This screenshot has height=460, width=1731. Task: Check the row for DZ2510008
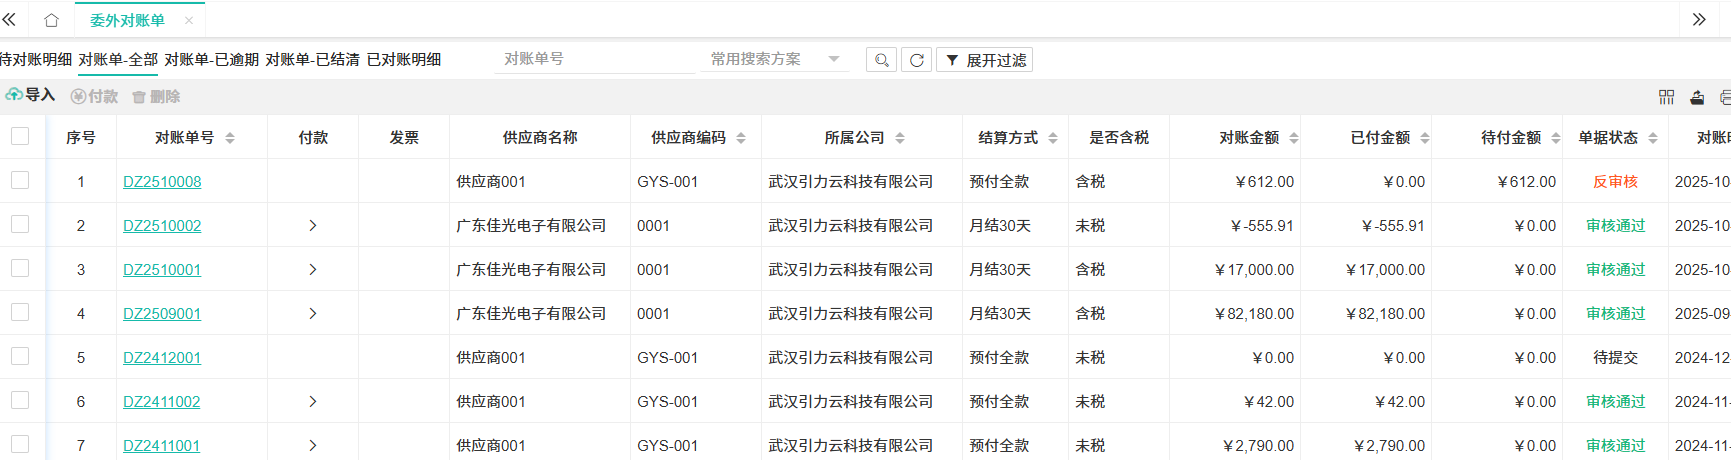pos(20,180)
